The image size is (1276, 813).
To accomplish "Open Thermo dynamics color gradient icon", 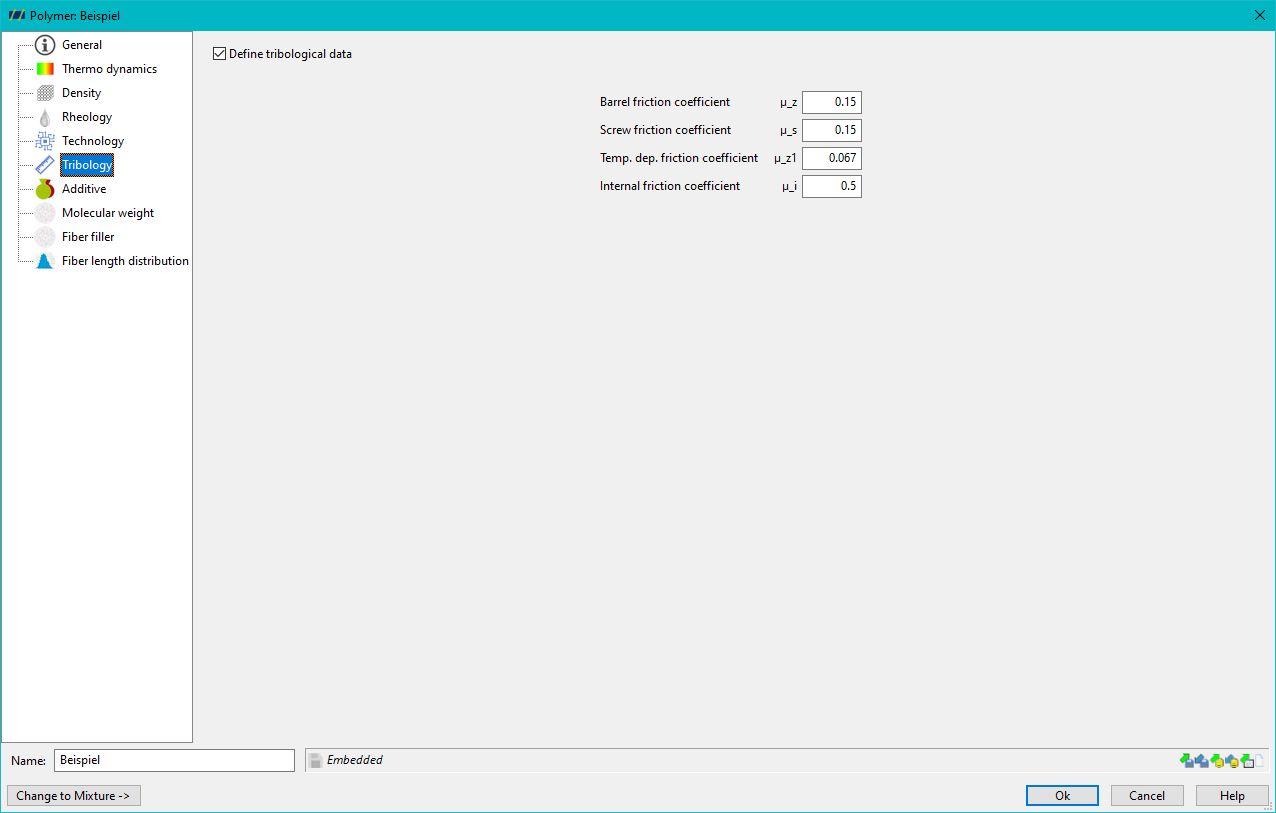I will (x=44, y=69).
